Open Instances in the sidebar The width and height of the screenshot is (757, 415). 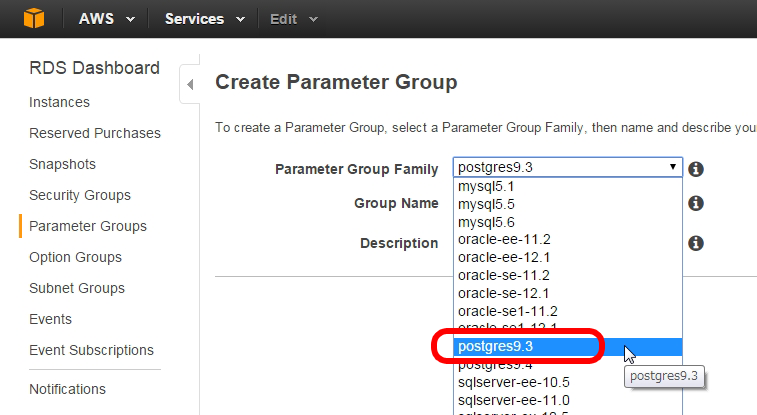point(59,102)
